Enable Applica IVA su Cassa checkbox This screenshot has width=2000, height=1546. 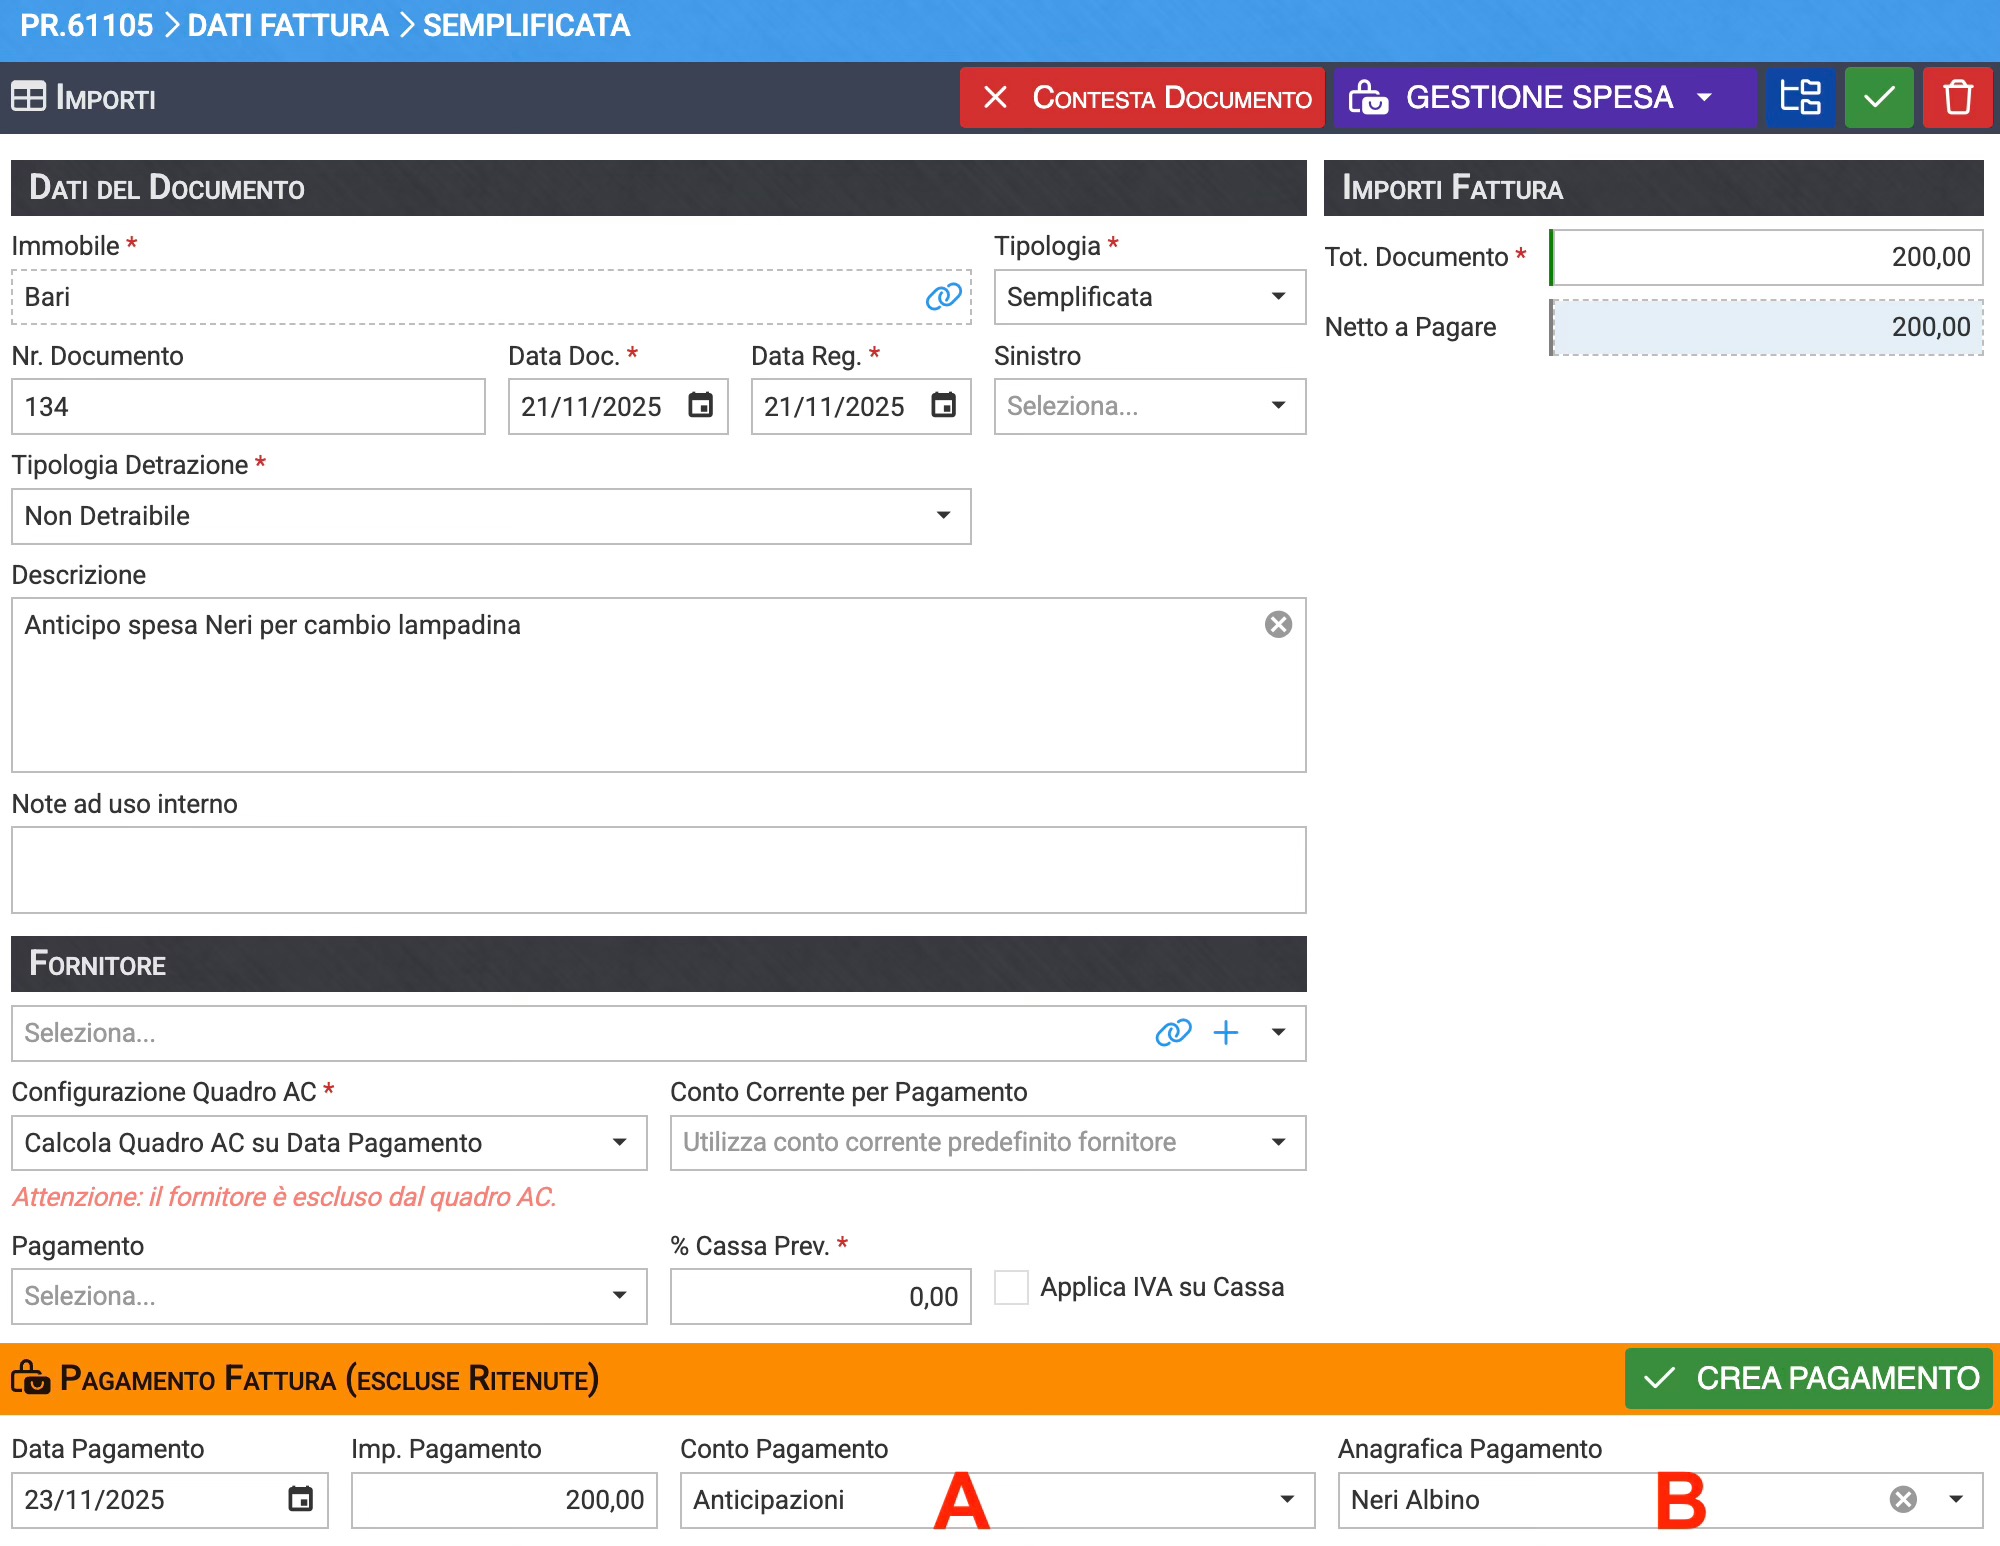[1011, 1287]
